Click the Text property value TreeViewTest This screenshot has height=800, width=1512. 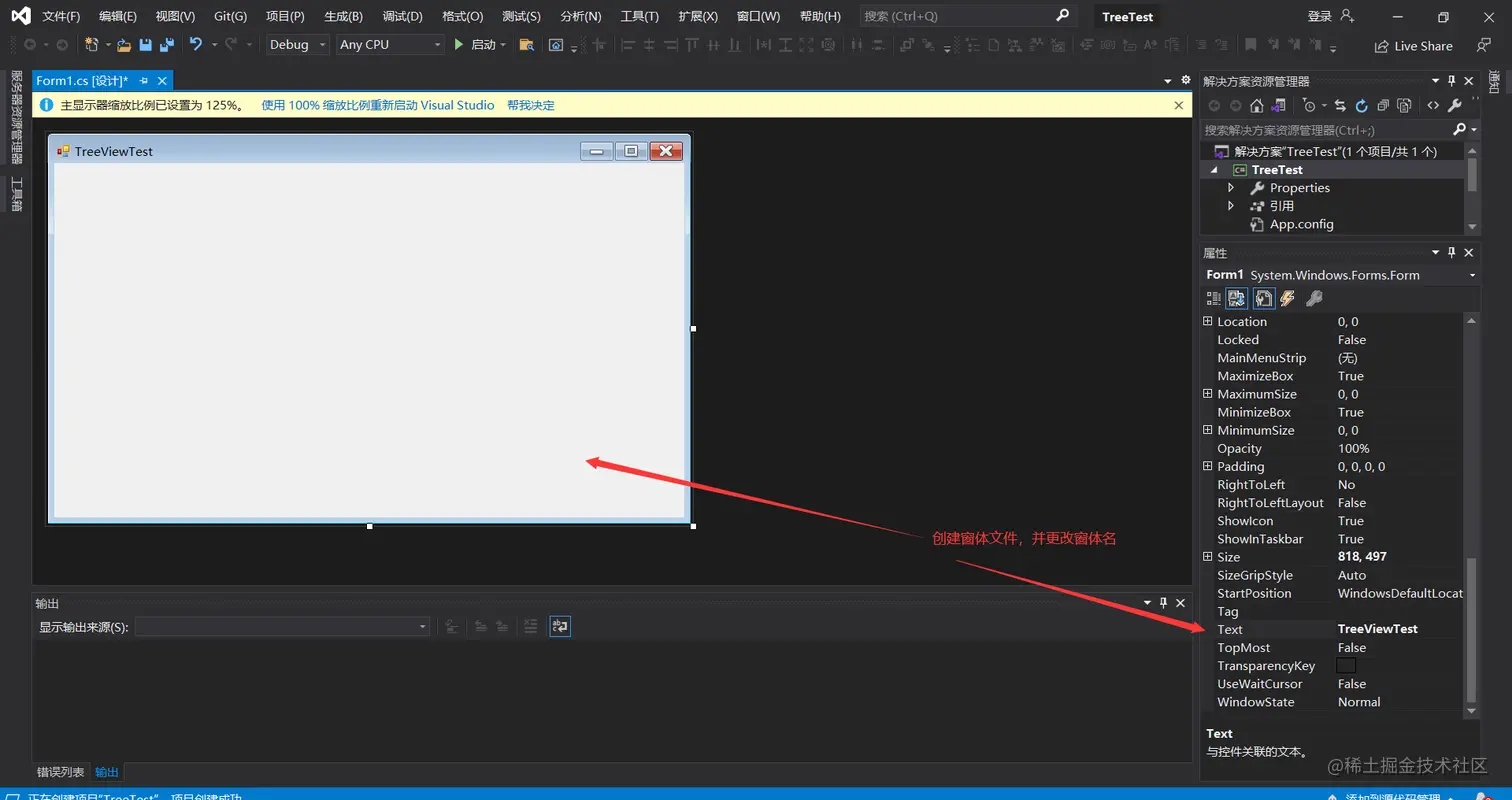tap(1377, 629)
